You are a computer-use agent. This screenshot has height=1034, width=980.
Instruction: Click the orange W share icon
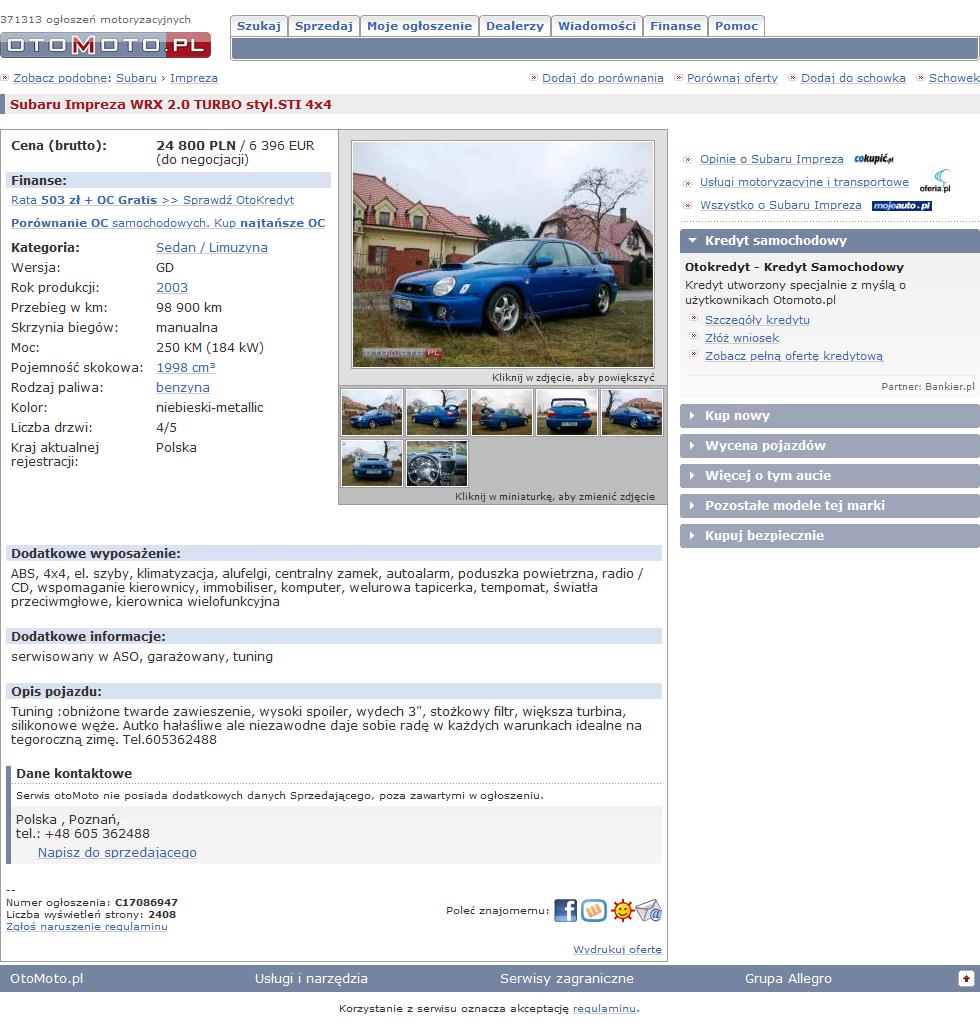coord(594,911)
